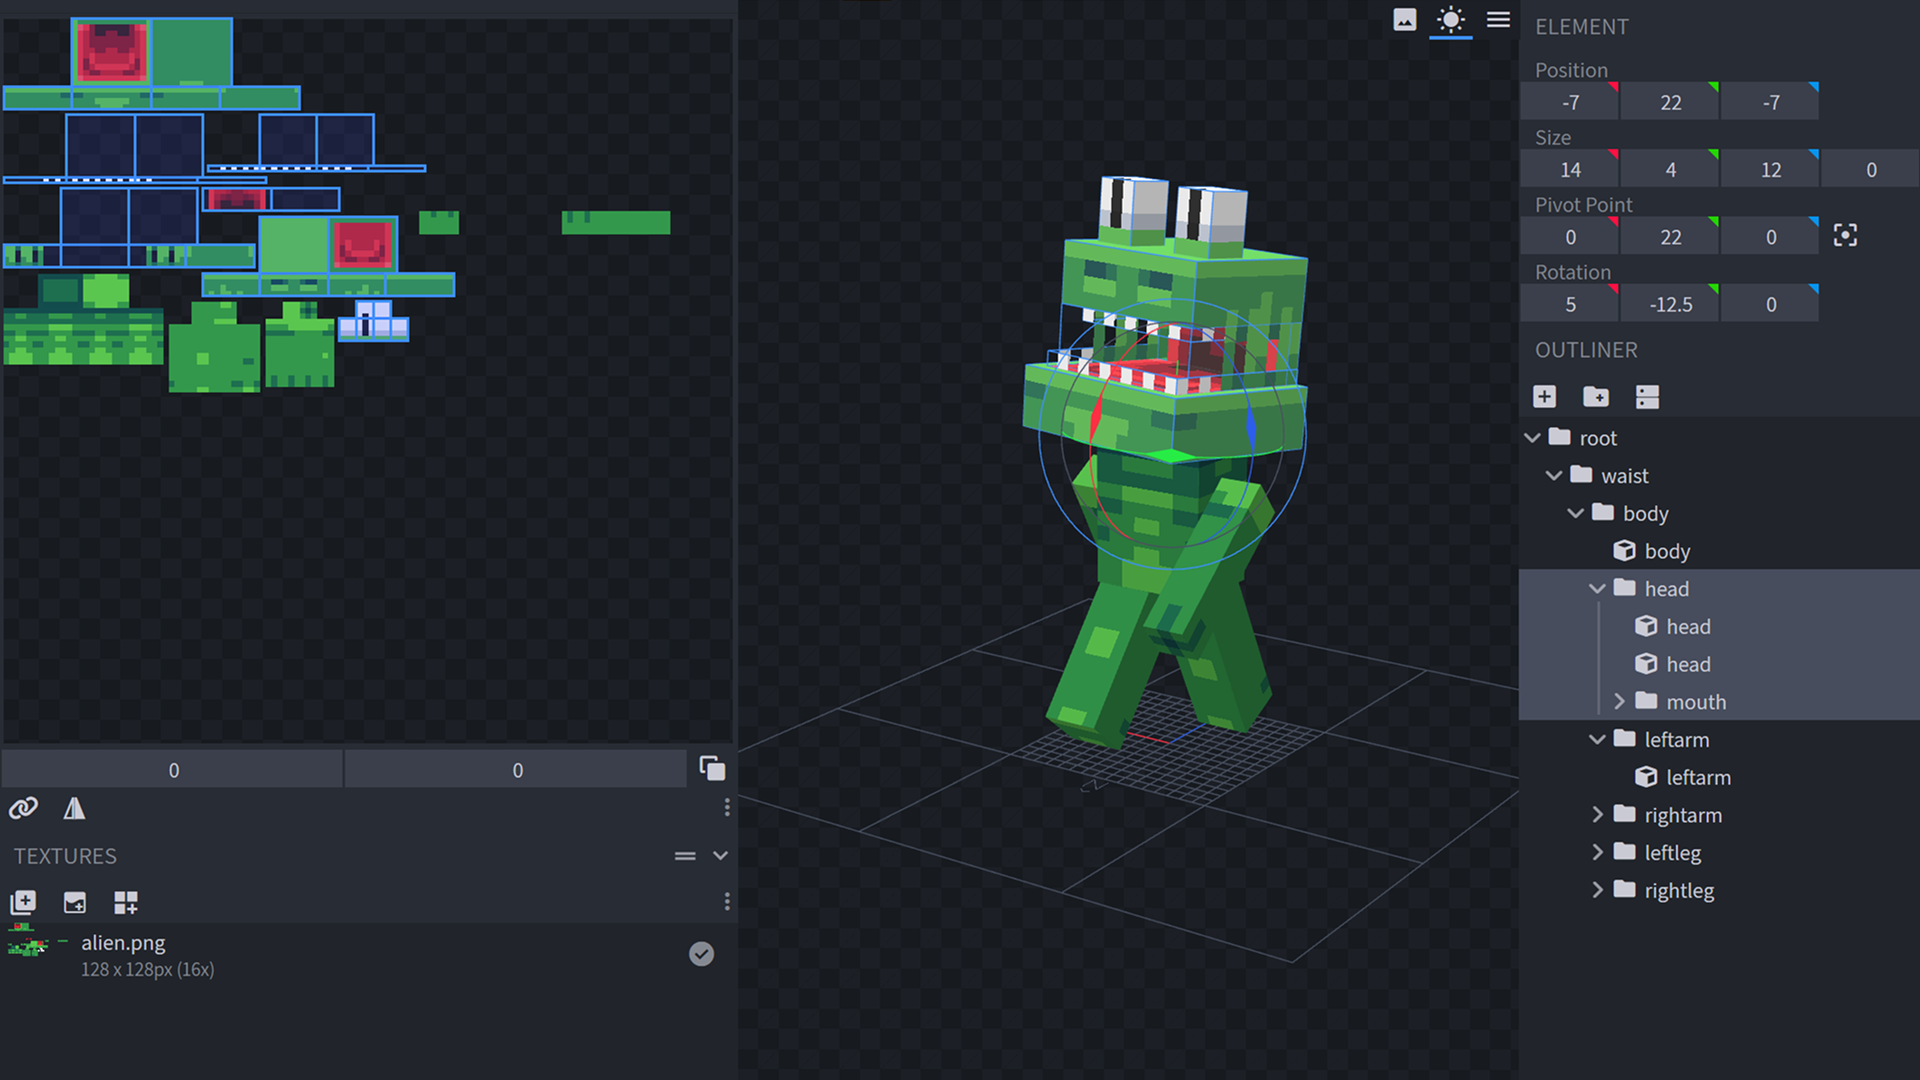Click the Rotation X field showing 5
The height and width of the screenshot is (1080, 1920).
(x=1570, y=304)
